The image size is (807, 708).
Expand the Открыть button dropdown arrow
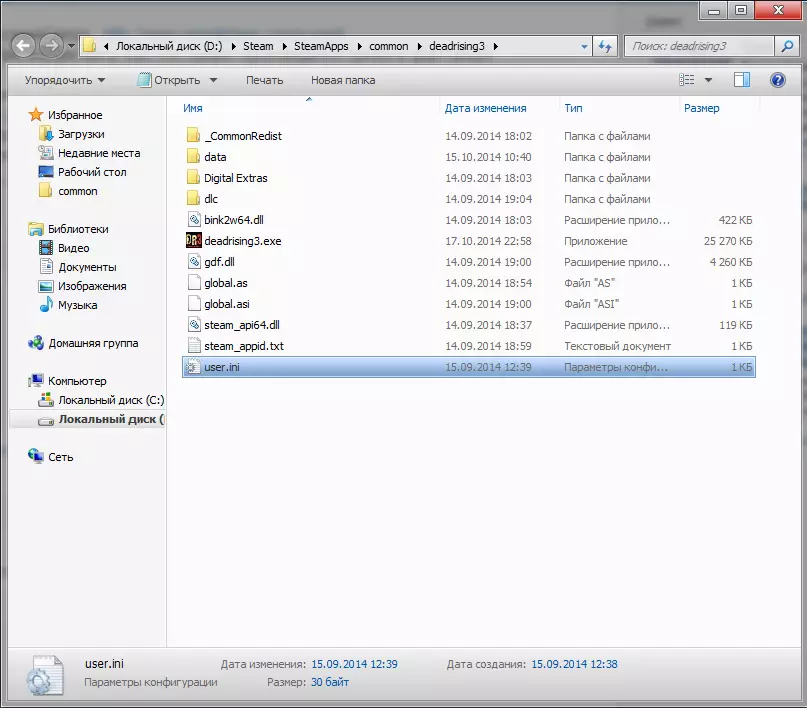pos(214,80)
